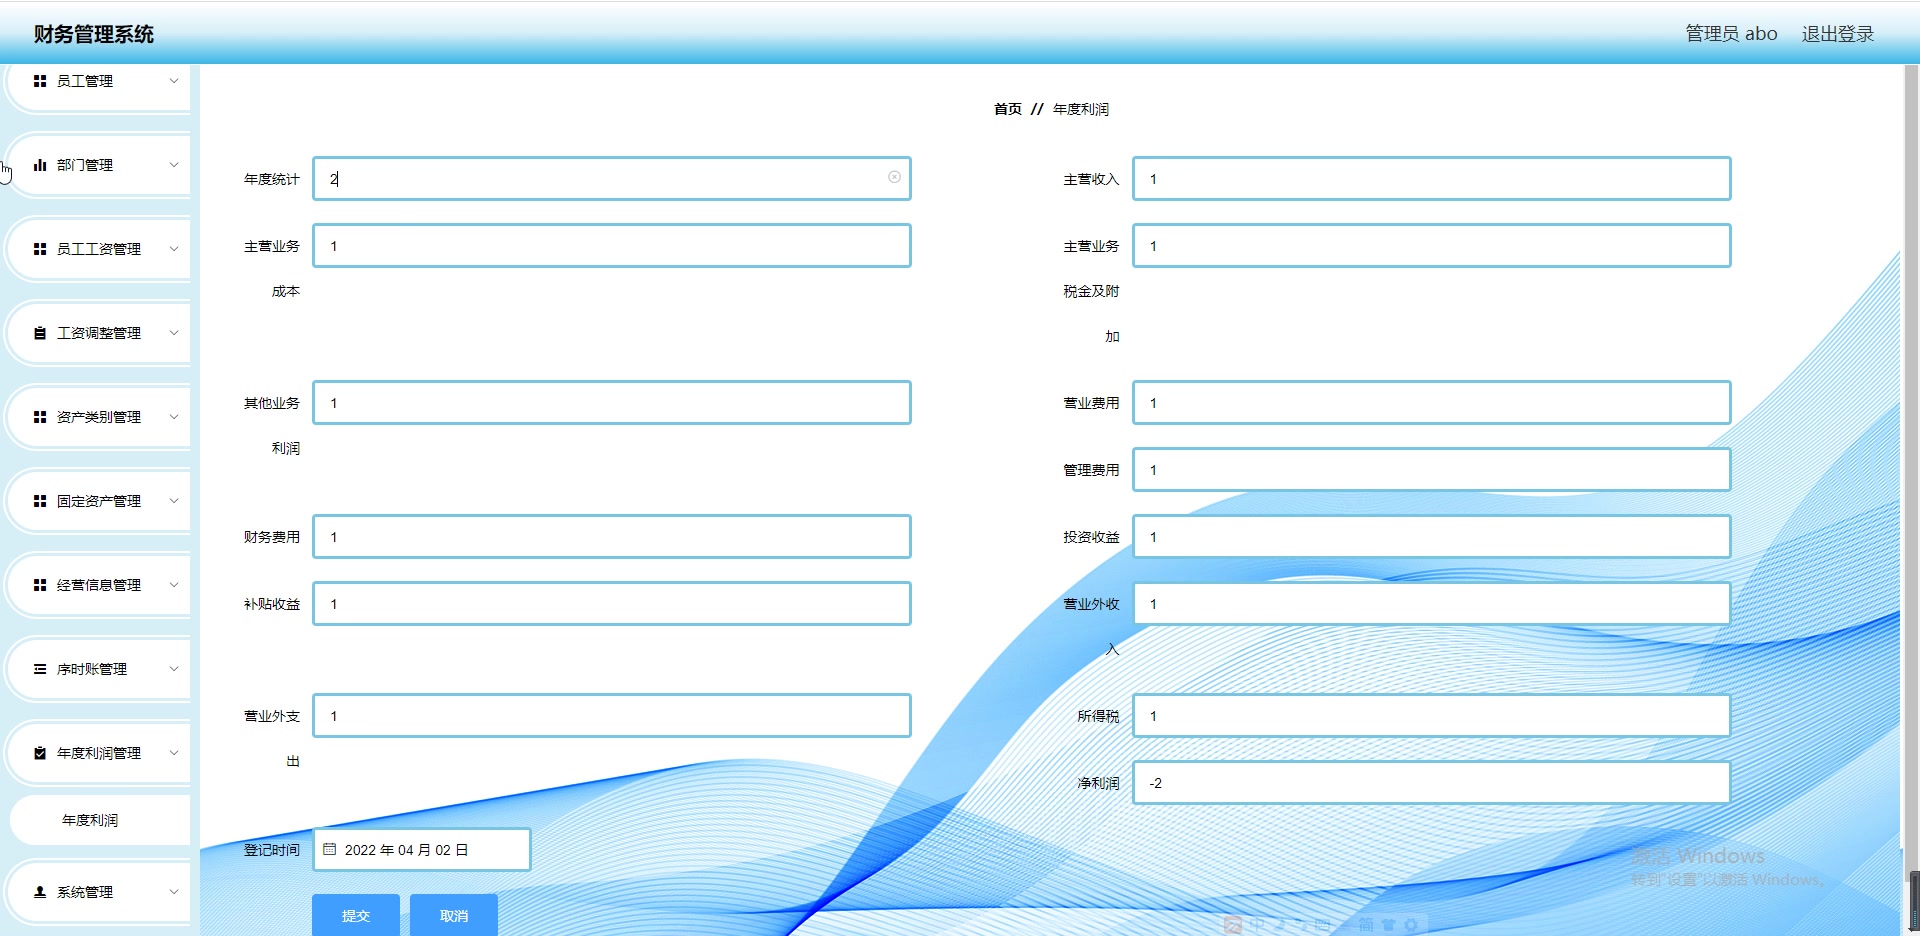Click the 工资调整管理 document icon
The width and height of the screenshot is (1920, 936).
coord(40,333)
